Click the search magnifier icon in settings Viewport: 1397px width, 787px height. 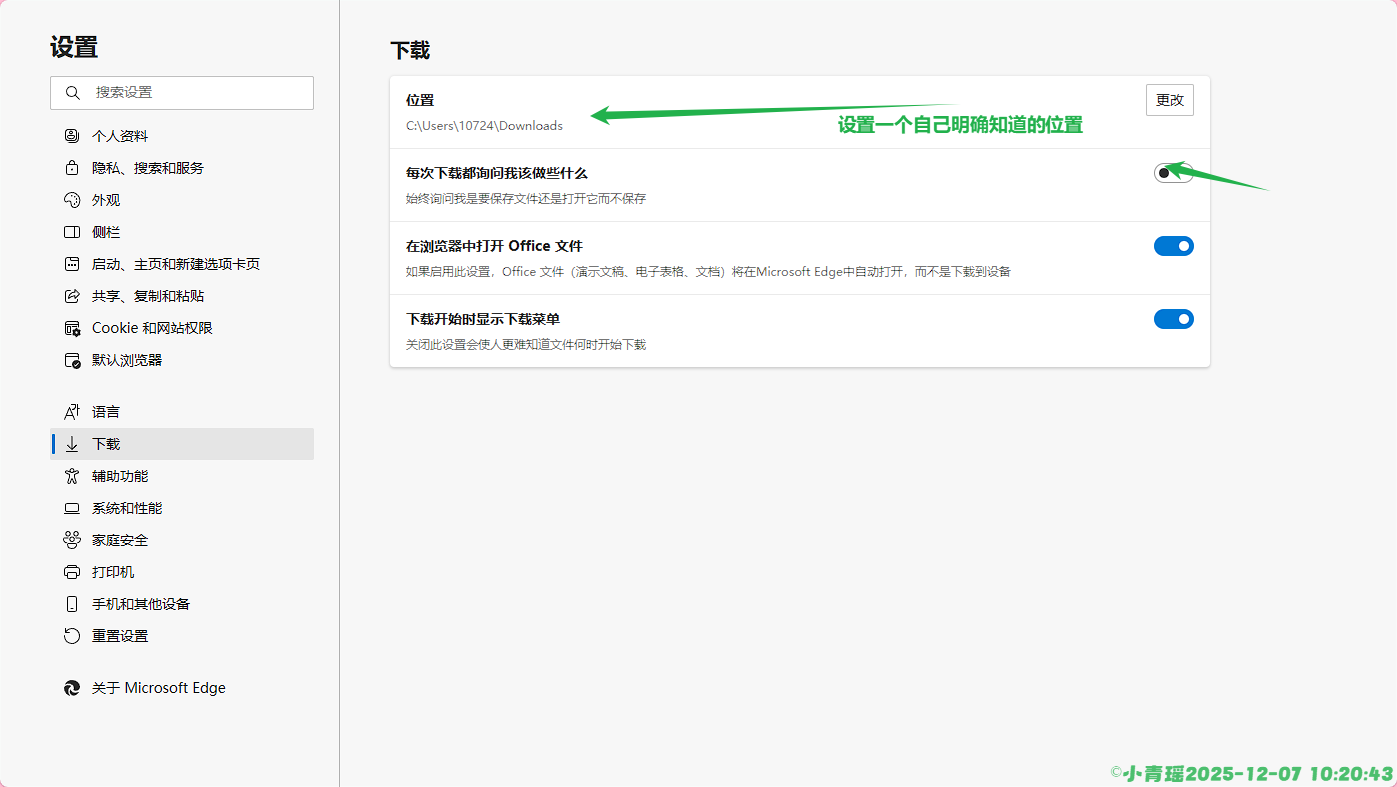[x=72, y=92]
